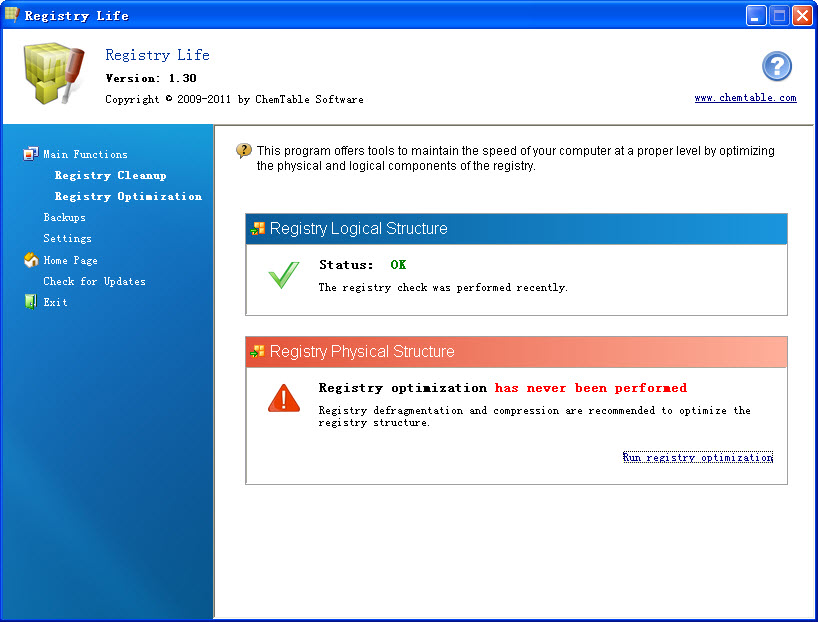Select the Main Functions text label
Image resolution: width=818 pixels, height=622 pixels.
pos(85,154)
